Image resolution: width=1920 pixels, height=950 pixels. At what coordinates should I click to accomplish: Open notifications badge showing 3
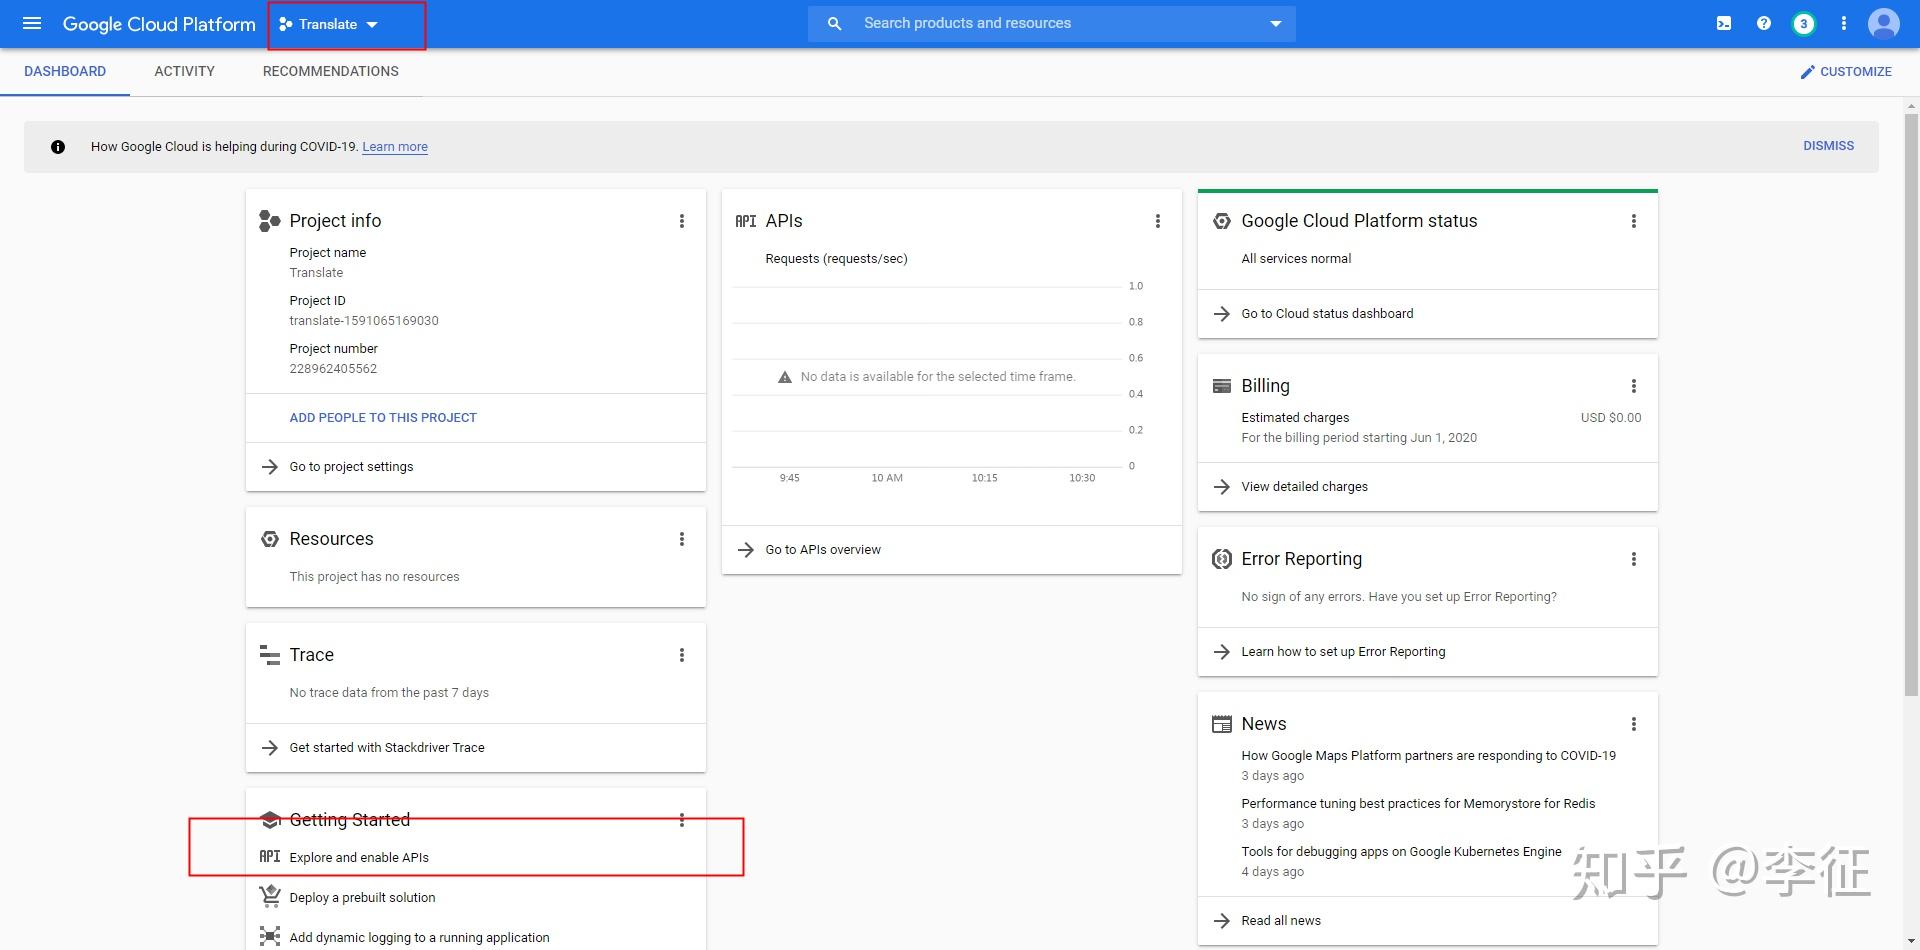(x=1803, y=24)
